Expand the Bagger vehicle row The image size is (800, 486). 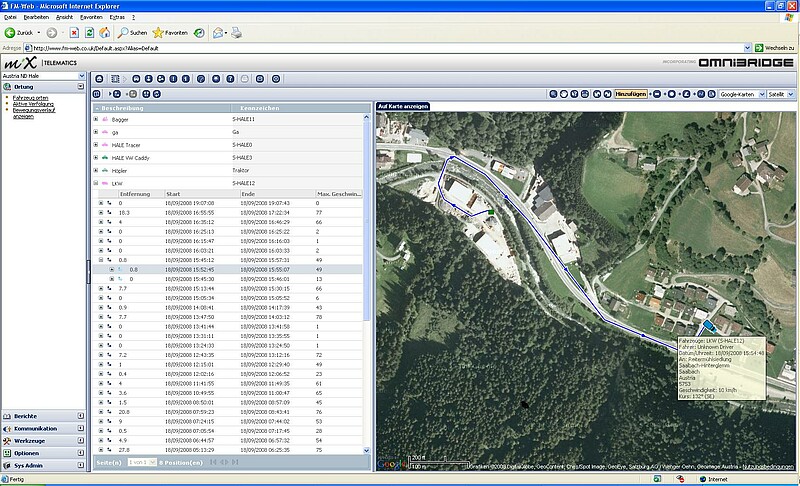(x=95, y=119)
